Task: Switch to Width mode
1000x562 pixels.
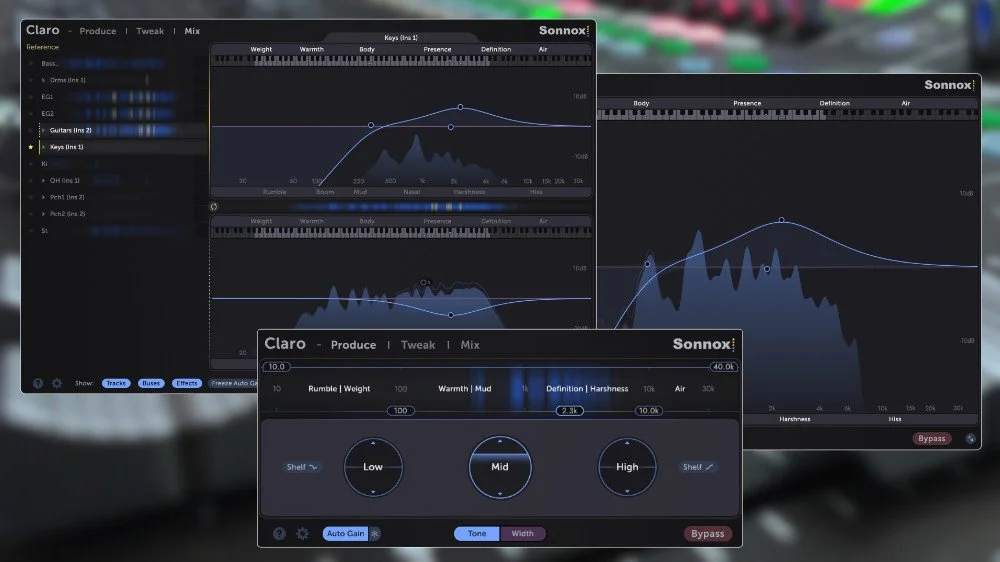Action: click(x=522, y=533)
